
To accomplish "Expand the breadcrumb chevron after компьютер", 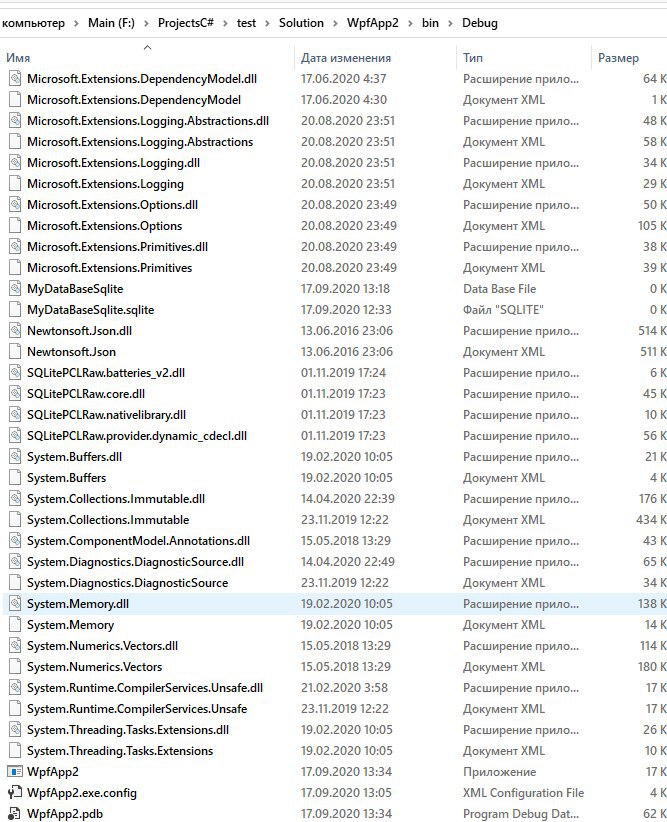I will [x=77, y=24].
